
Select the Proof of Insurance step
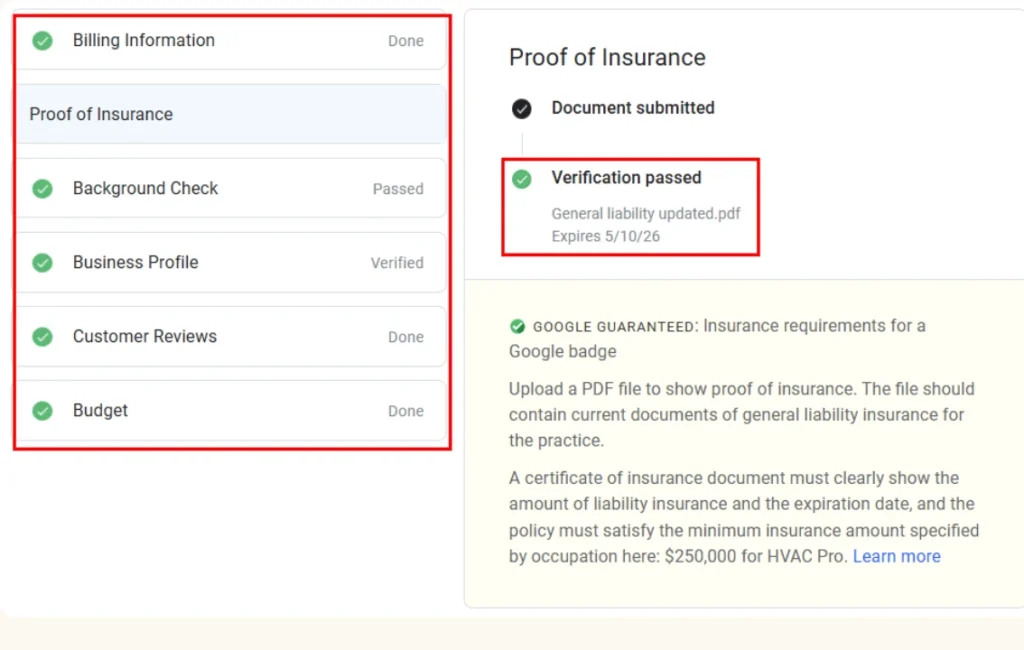pos(101,115)
